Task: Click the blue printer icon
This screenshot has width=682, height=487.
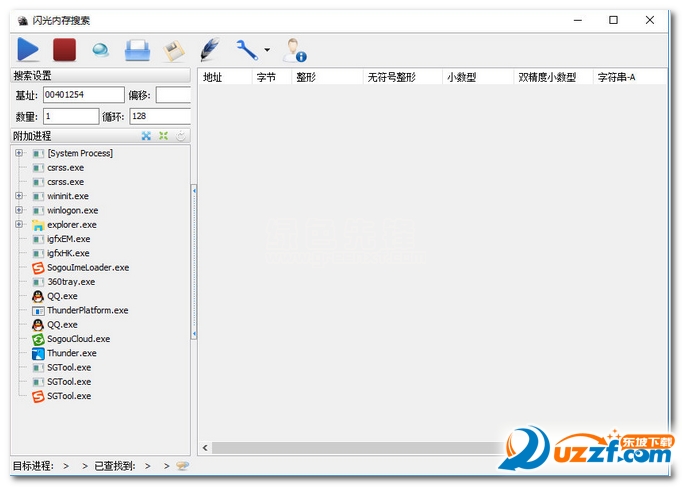Action: 137,49
